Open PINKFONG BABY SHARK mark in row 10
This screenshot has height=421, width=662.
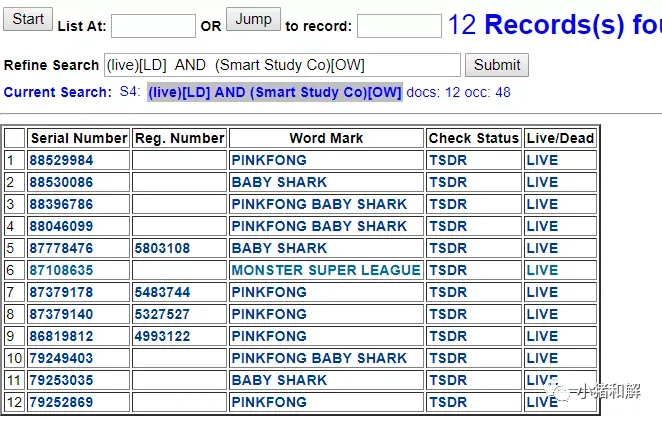coord(320,358)
